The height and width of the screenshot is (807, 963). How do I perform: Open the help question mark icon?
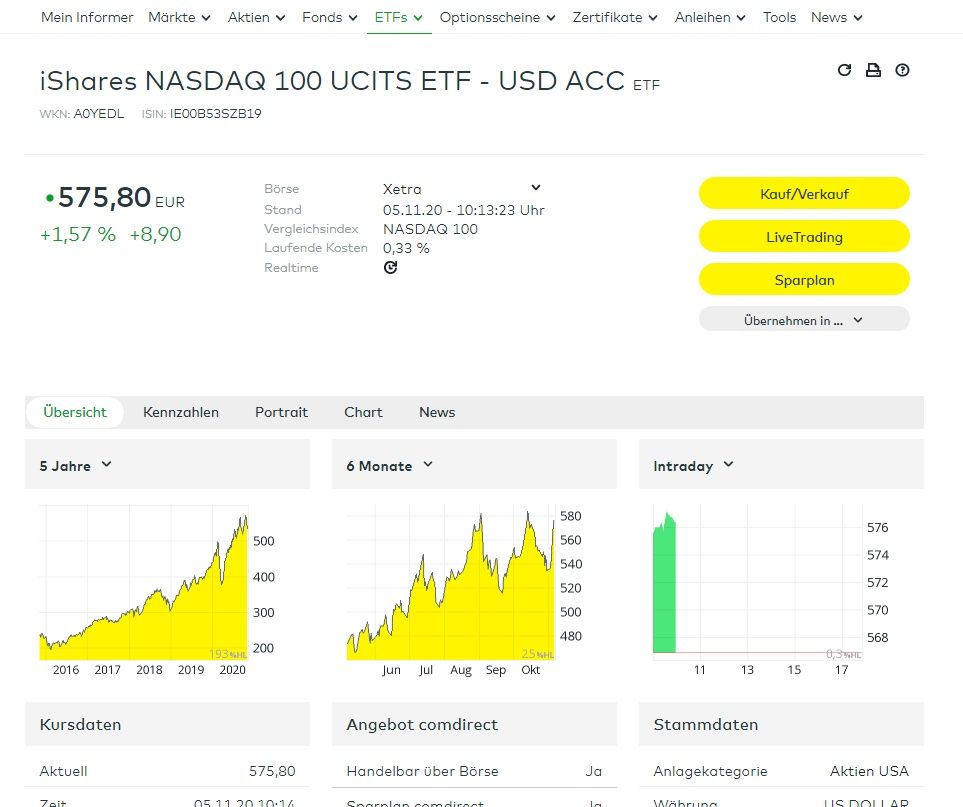coord(902,70)
